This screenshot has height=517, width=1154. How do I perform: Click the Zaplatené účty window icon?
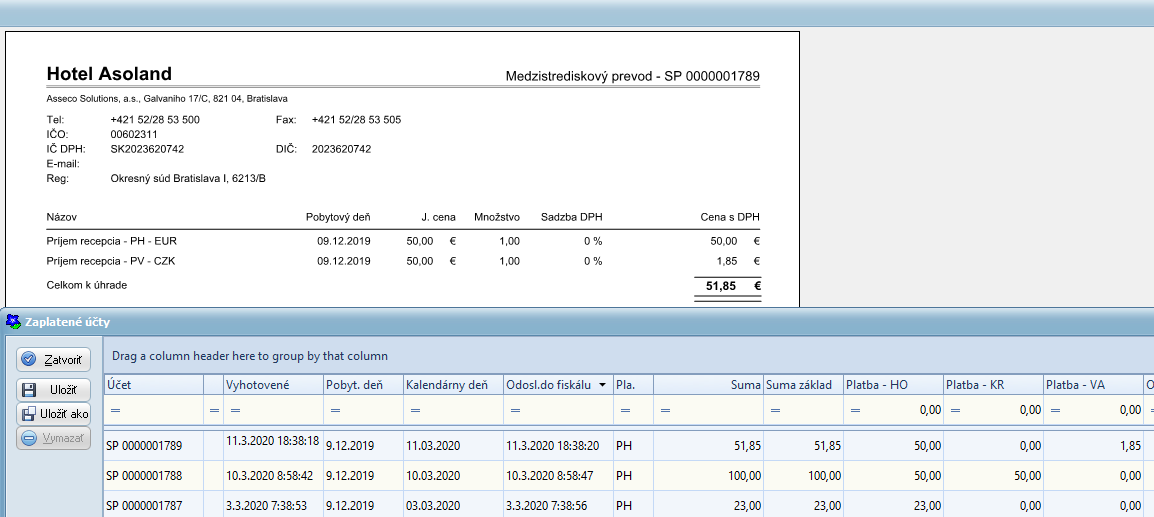[x=13, y=322]
